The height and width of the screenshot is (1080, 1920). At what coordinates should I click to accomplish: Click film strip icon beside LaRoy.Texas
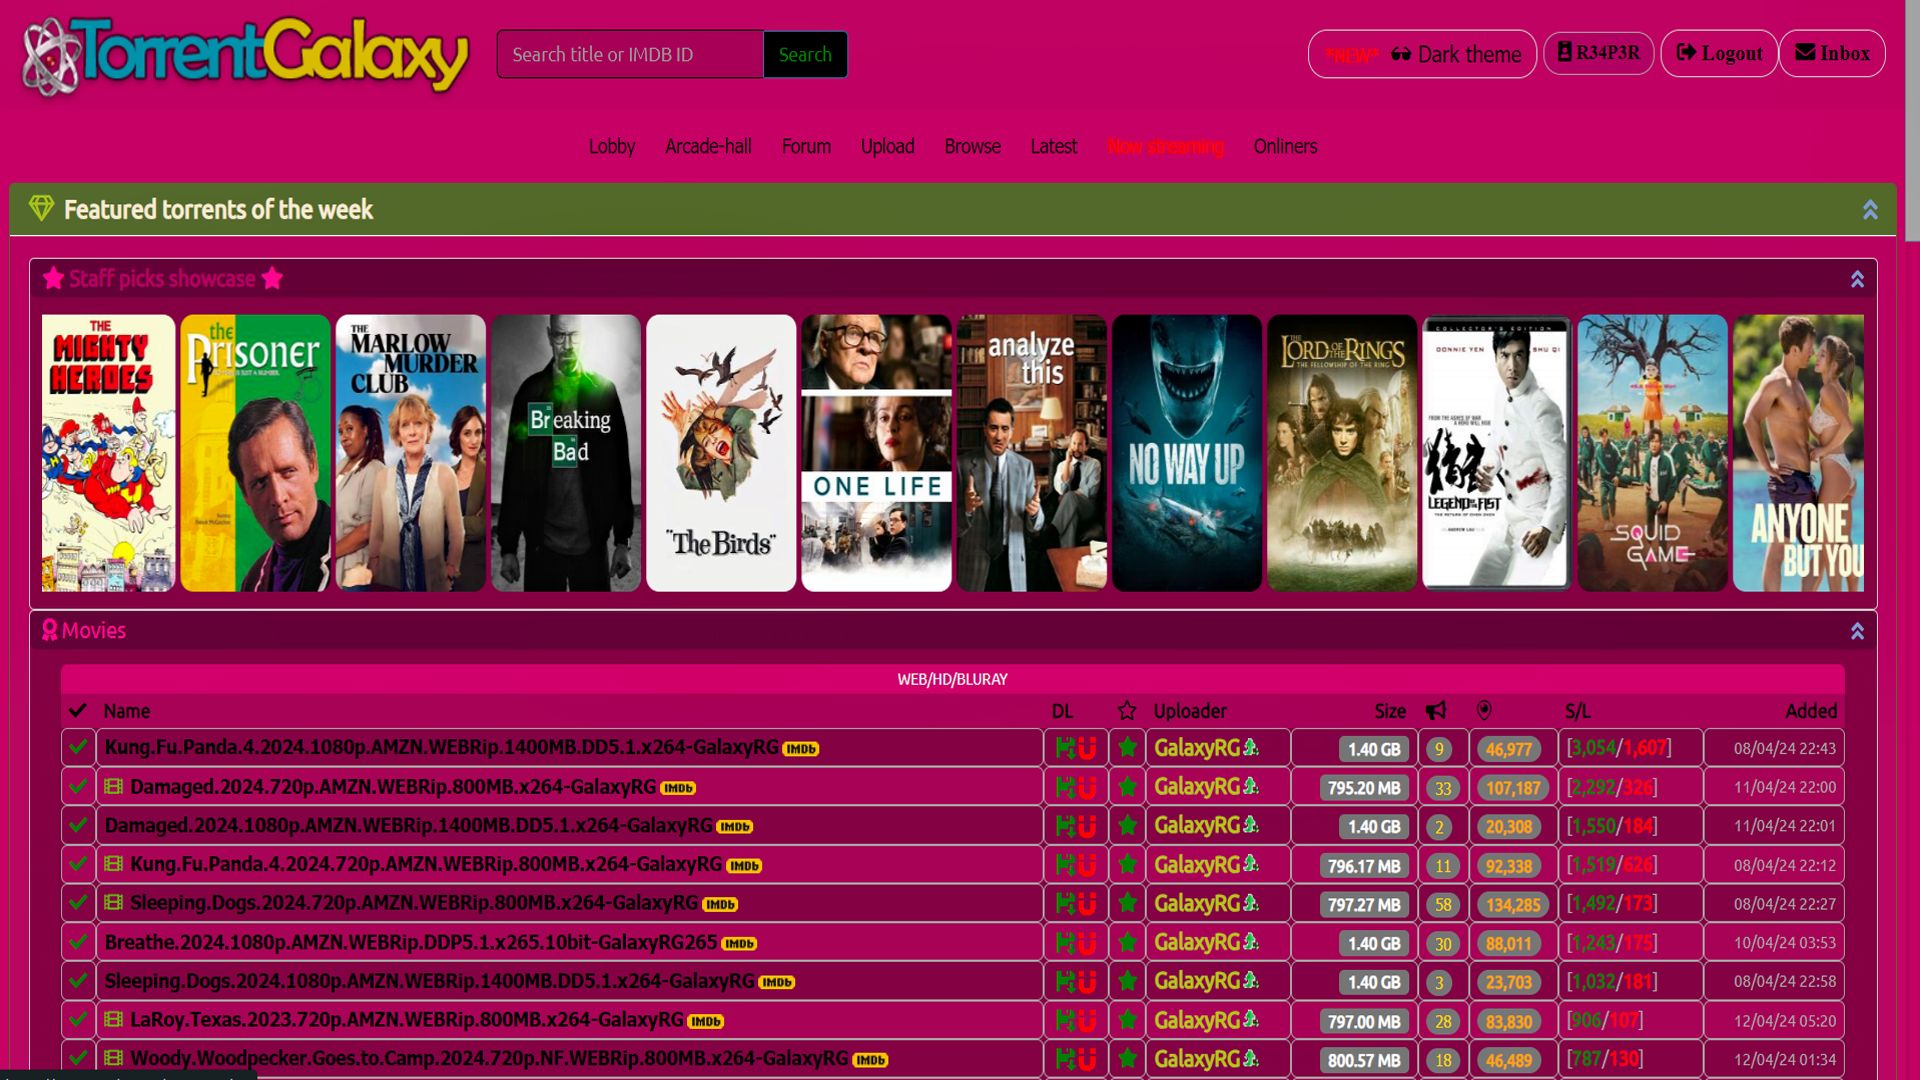point(114,1019)
